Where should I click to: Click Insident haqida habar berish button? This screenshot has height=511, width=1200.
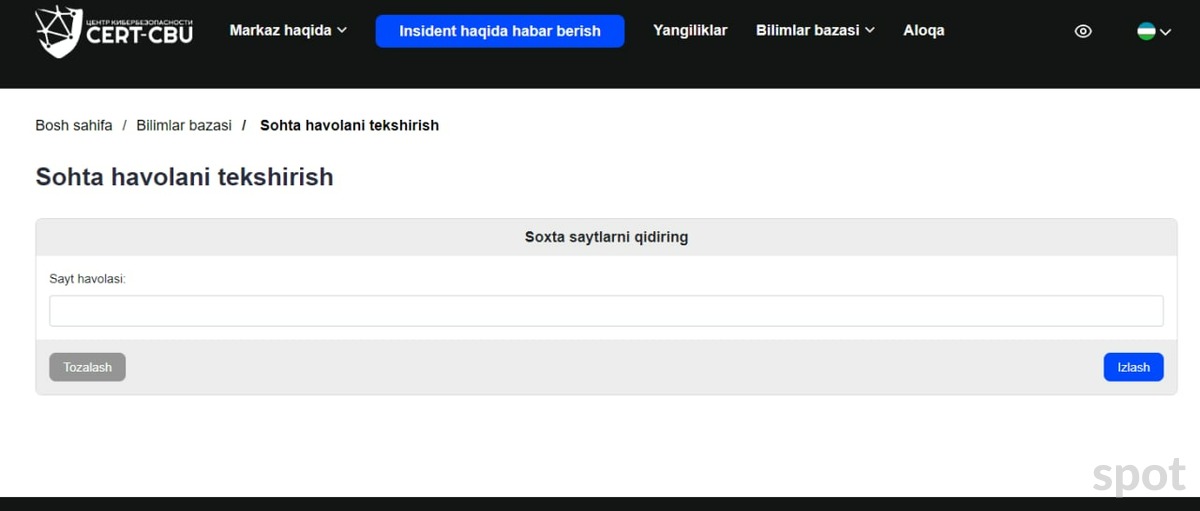500,31
